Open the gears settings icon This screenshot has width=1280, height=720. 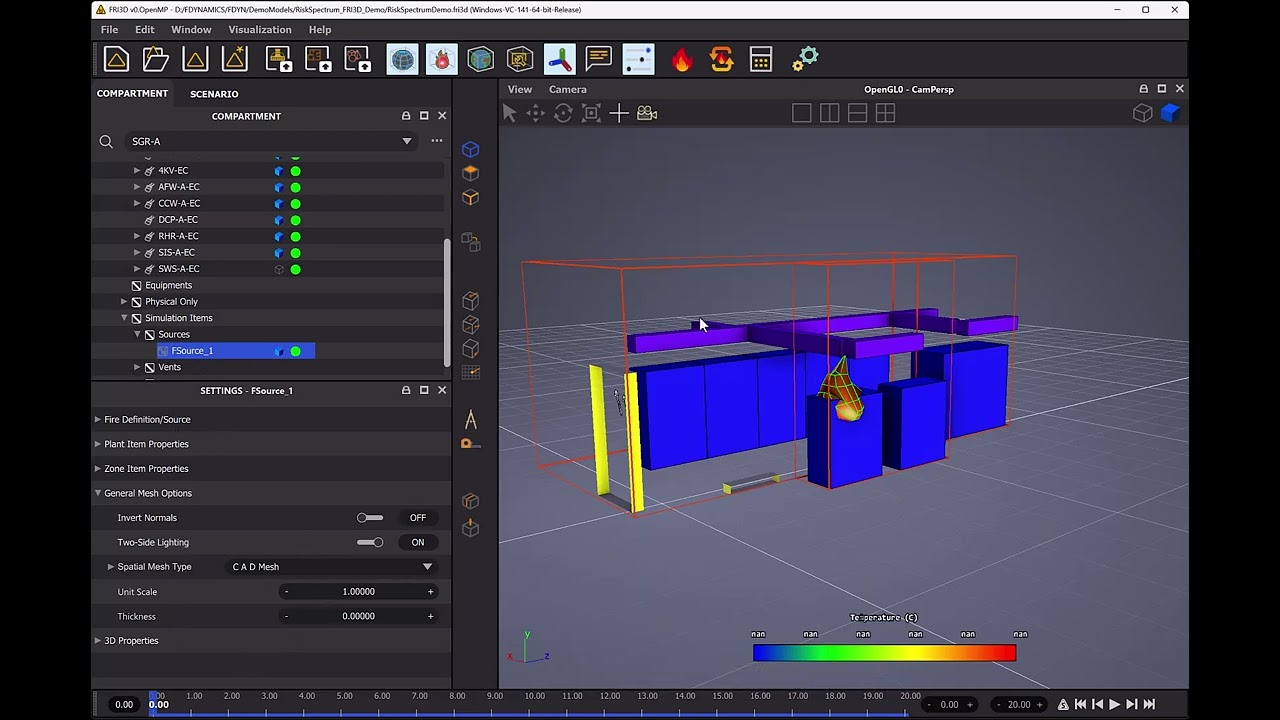805,60
